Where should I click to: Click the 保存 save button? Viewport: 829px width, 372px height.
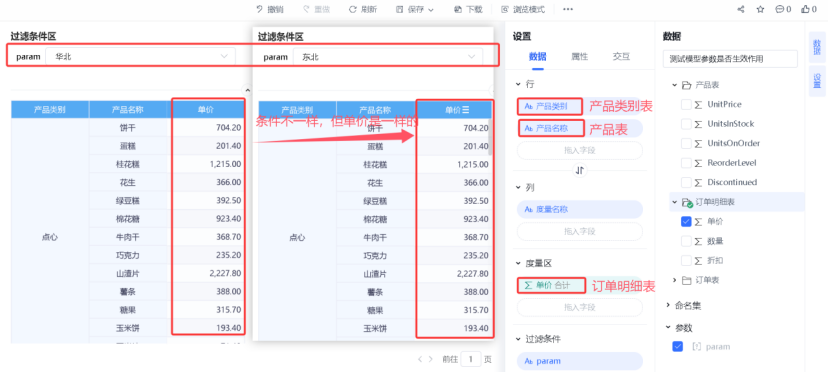coord(410,10)
